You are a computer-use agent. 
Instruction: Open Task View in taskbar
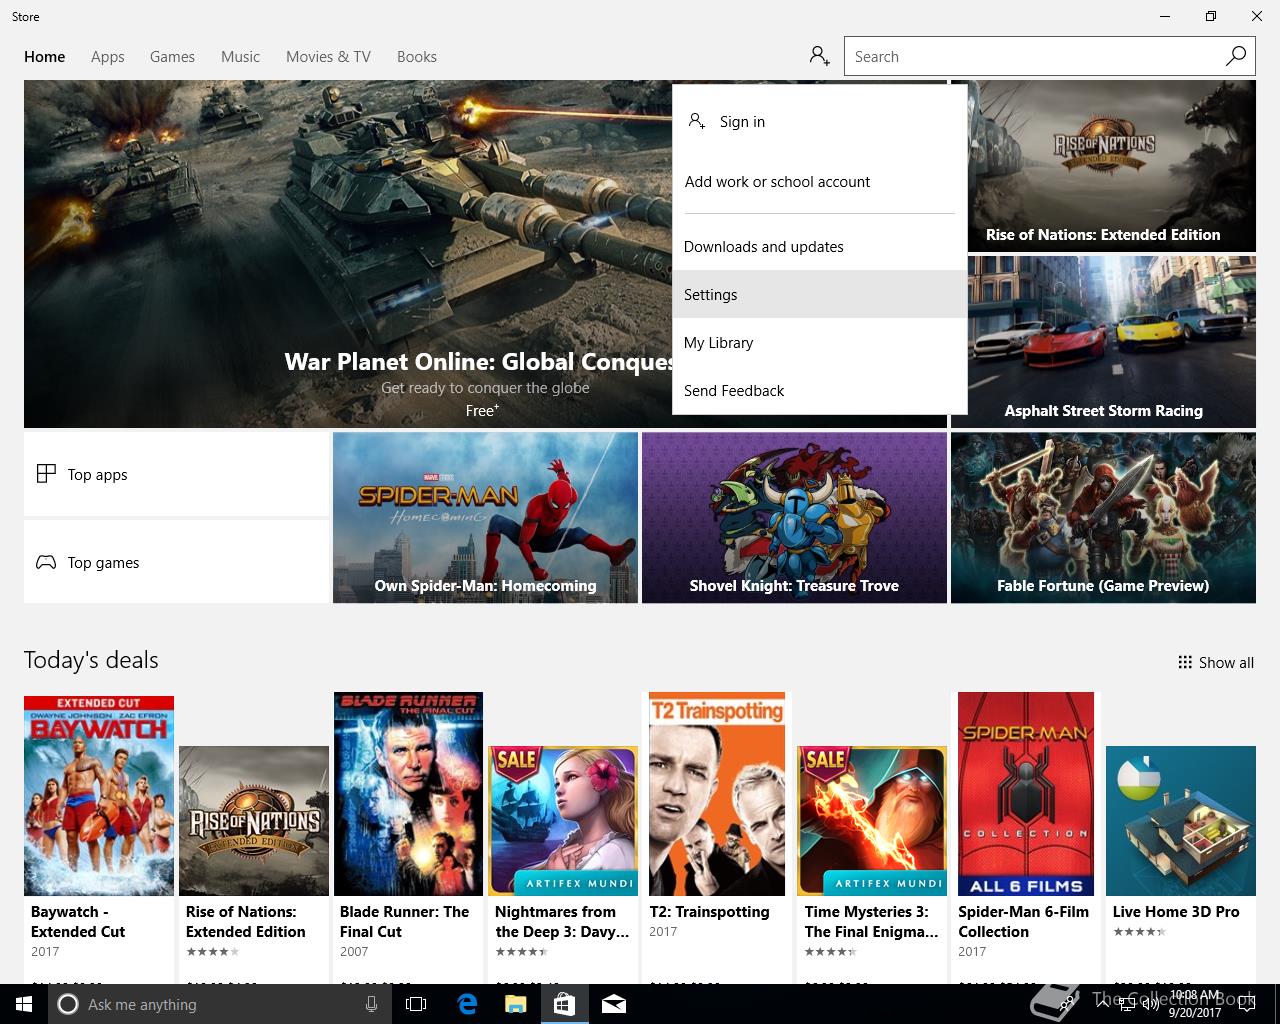416,1004
